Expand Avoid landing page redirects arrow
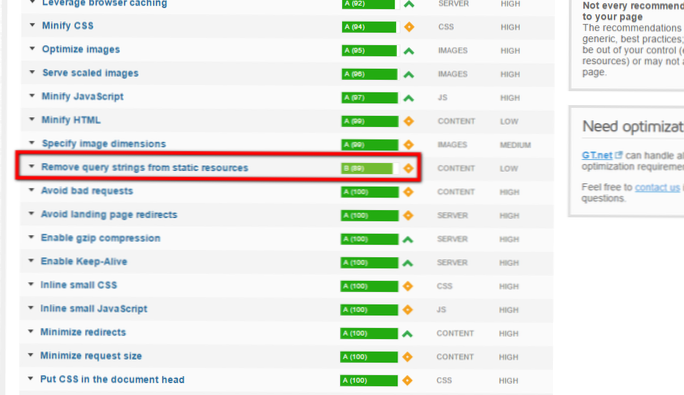The width and height of the screenshot is (684, 395). click(x=31, y=214)
